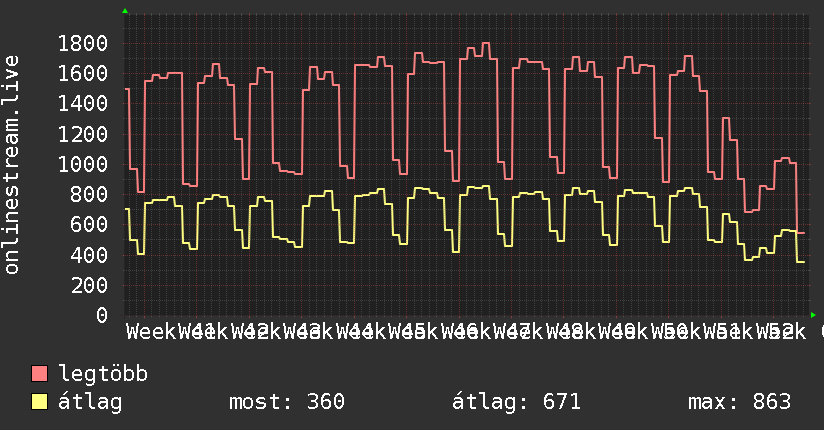This screenshot has height=430, width=824.
Task: Select the legtöbb legend label
Action: [103, 374]
